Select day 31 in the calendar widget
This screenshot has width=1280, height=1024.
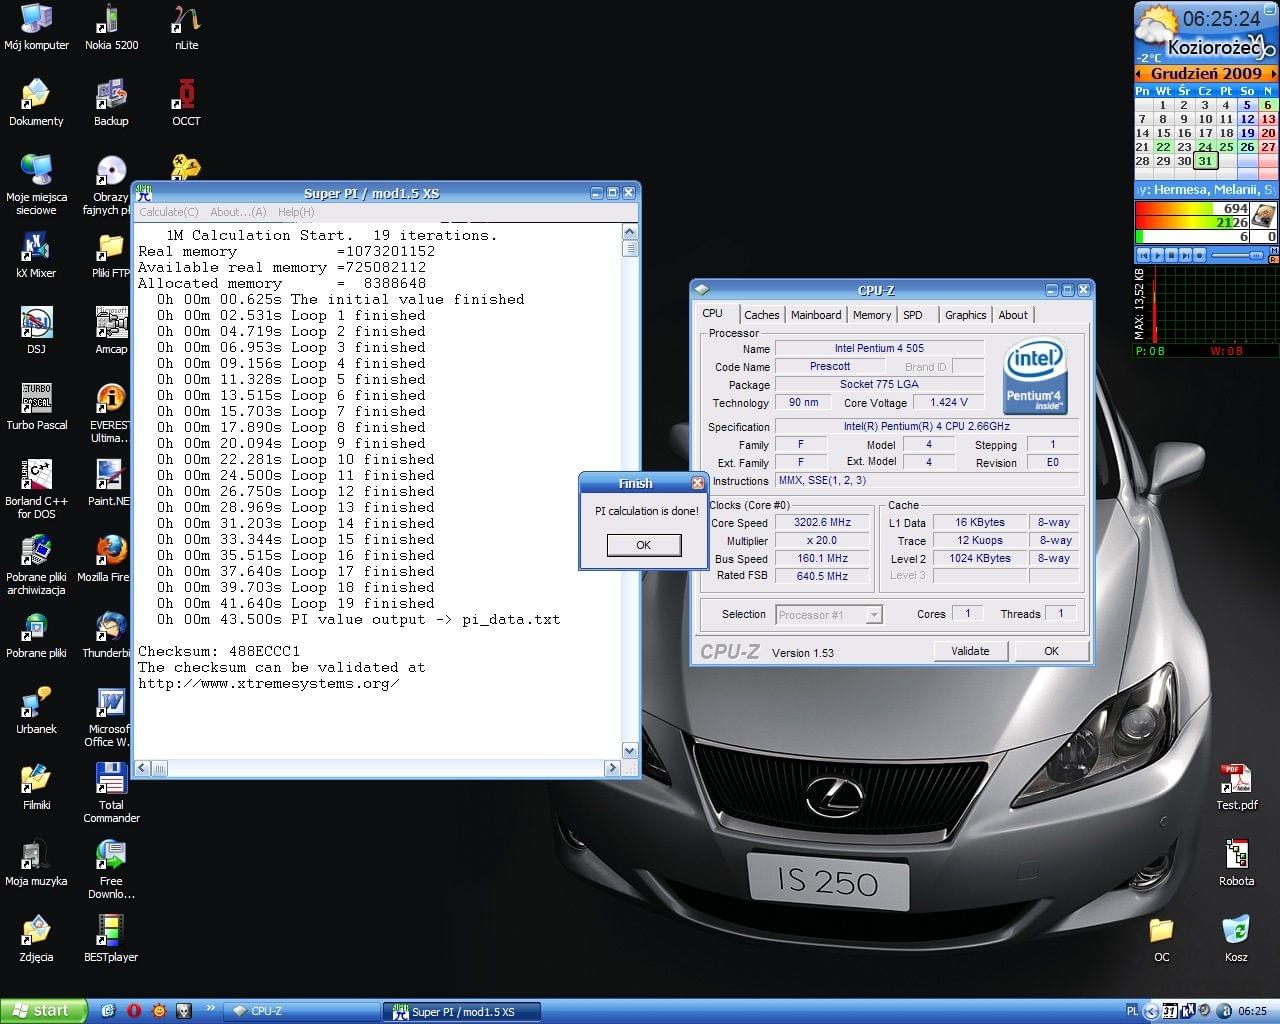pos(1205,161)
